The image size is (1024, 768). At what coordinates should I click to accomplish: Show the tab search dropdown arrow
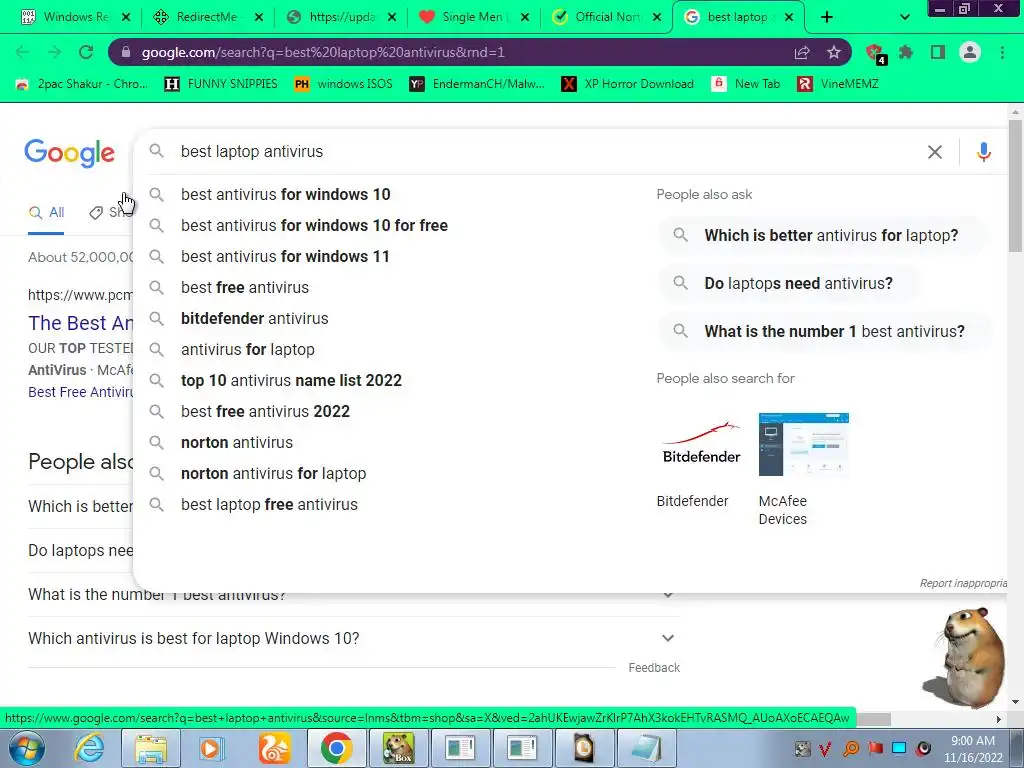(904, 17)
